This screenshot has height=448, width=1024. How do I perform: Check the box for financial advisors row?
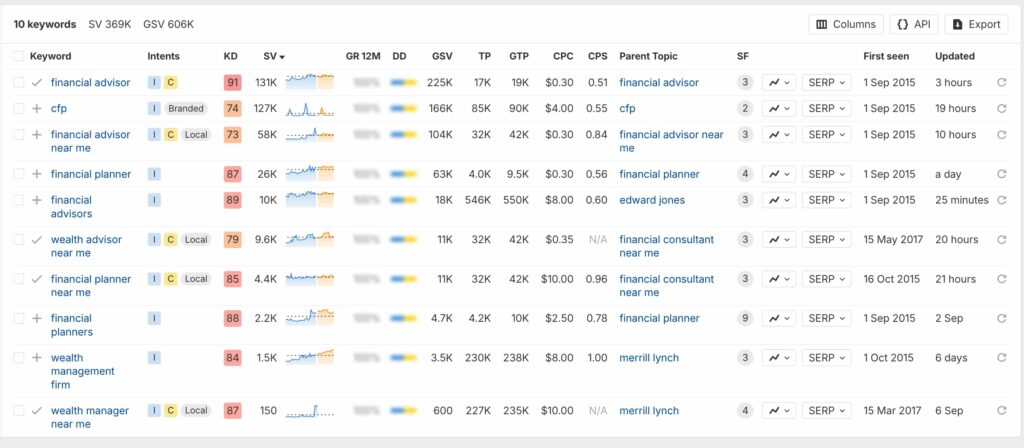tap(19, 200)
